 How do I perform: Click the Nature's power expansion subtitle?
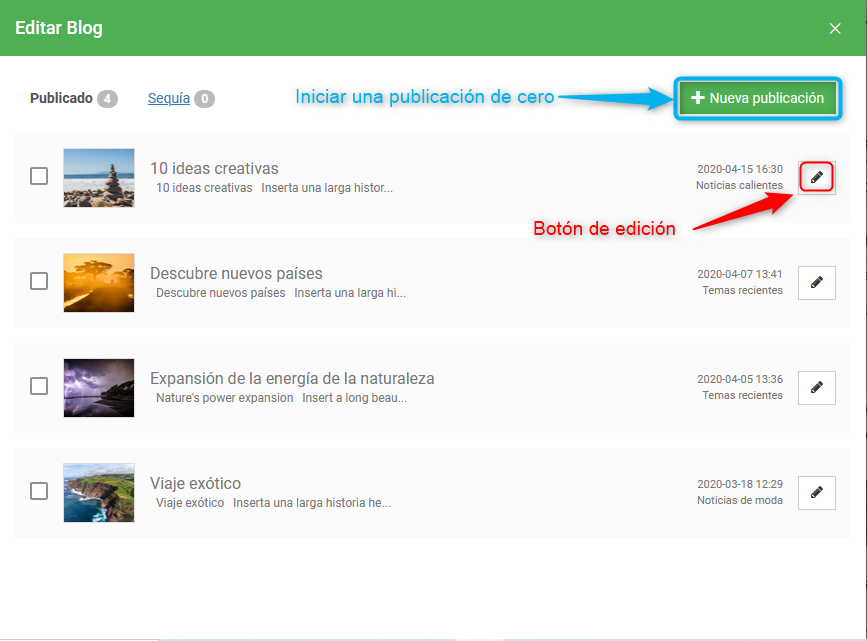click(x=224, y=398)
